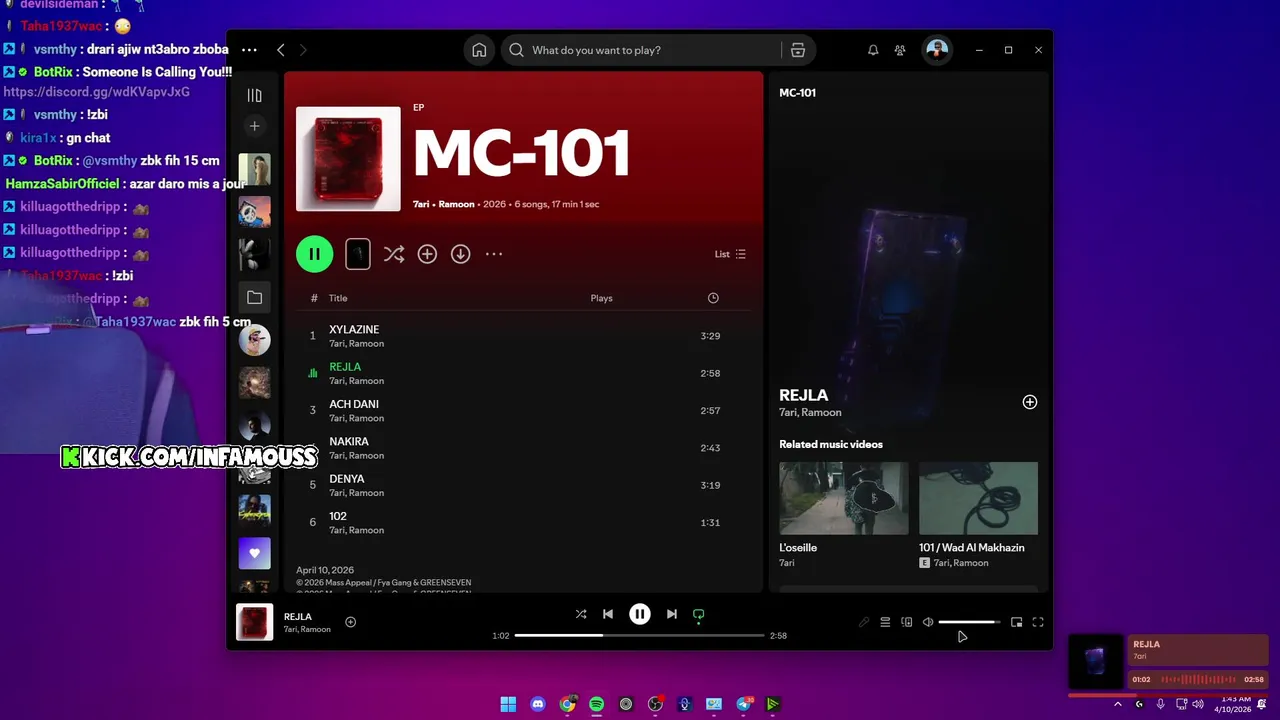Image resolution: width=1280 pixels, height=720 pixels.
Task: Click the discord.gg link in chat overlay
Action: tap(96, 92)
